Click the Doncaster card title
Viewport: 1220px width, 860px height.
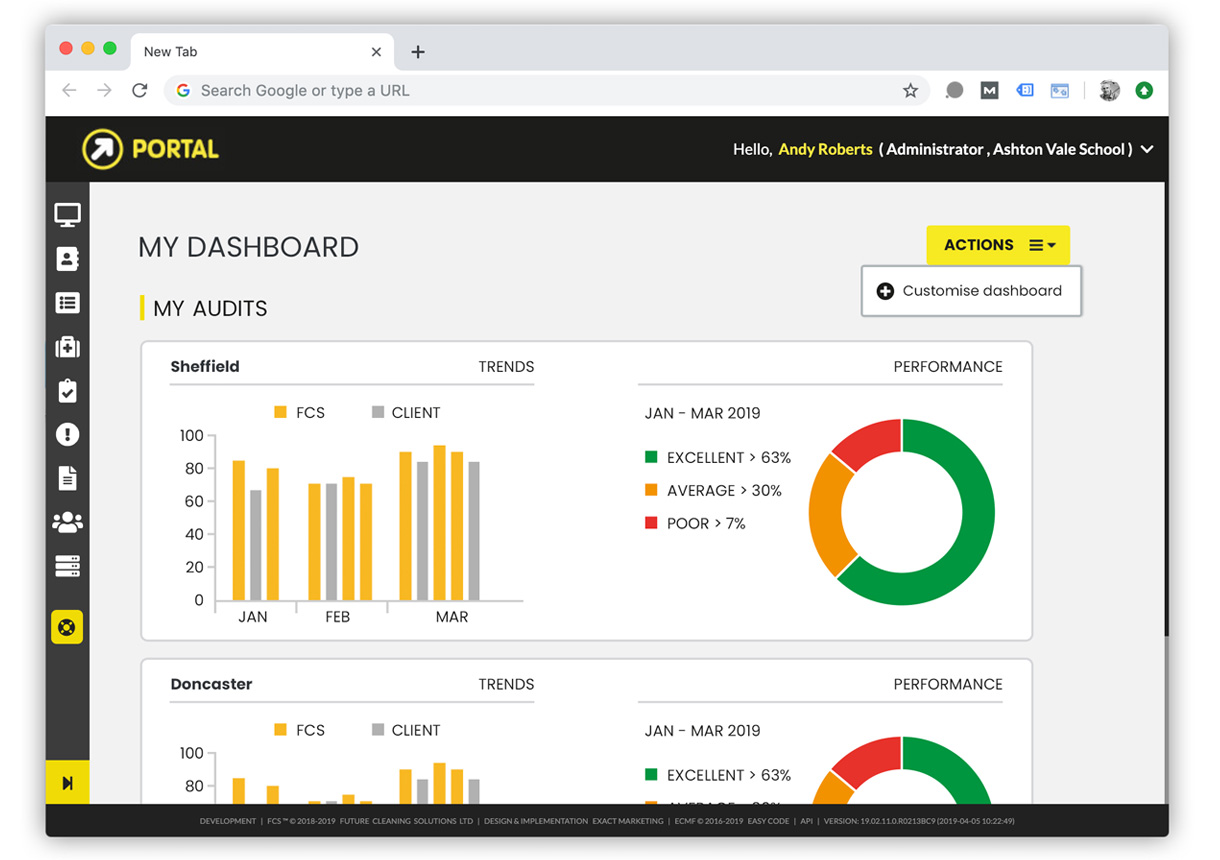pyautogui.click(x=211, y=684)
